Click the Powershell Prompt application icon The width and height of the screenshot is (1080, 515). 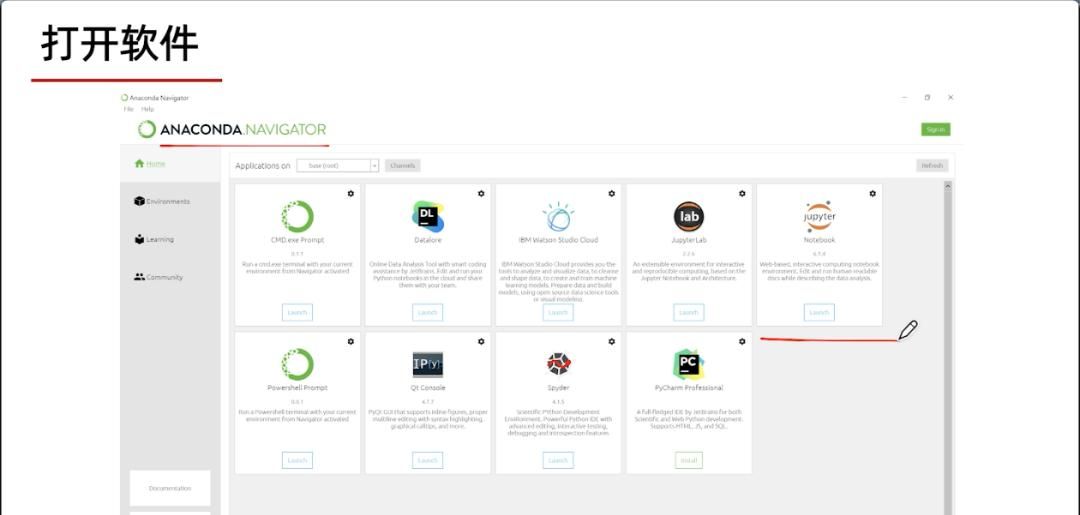tap(298, 364)
